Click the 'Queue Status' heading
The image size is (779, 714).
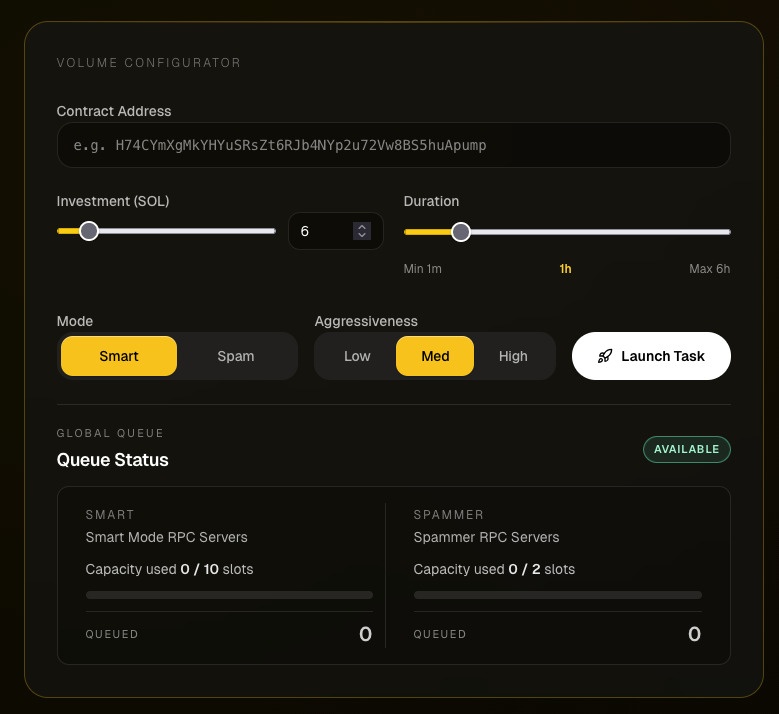click(x=113, y=460)
